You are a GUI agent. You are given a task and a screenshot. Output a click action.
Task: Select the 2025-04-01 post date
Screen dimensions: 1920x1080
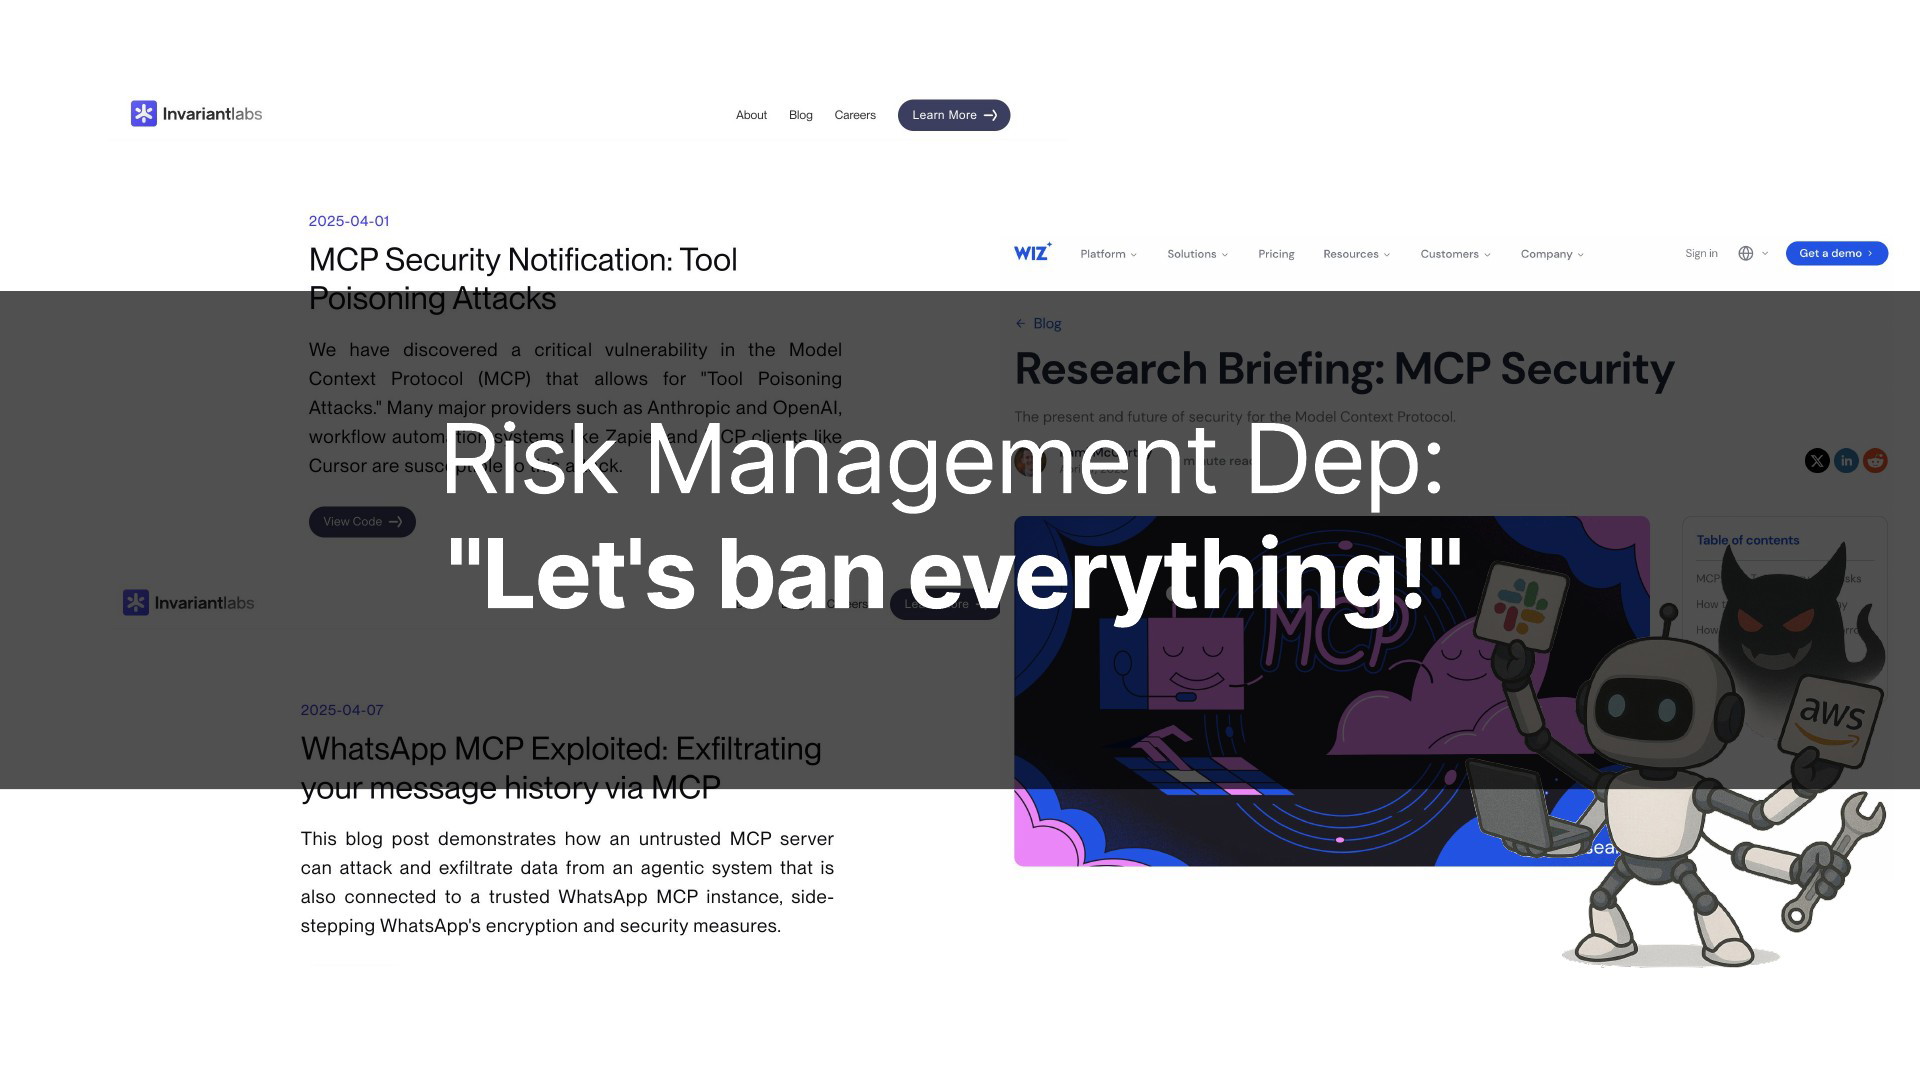tap(349, 221)
